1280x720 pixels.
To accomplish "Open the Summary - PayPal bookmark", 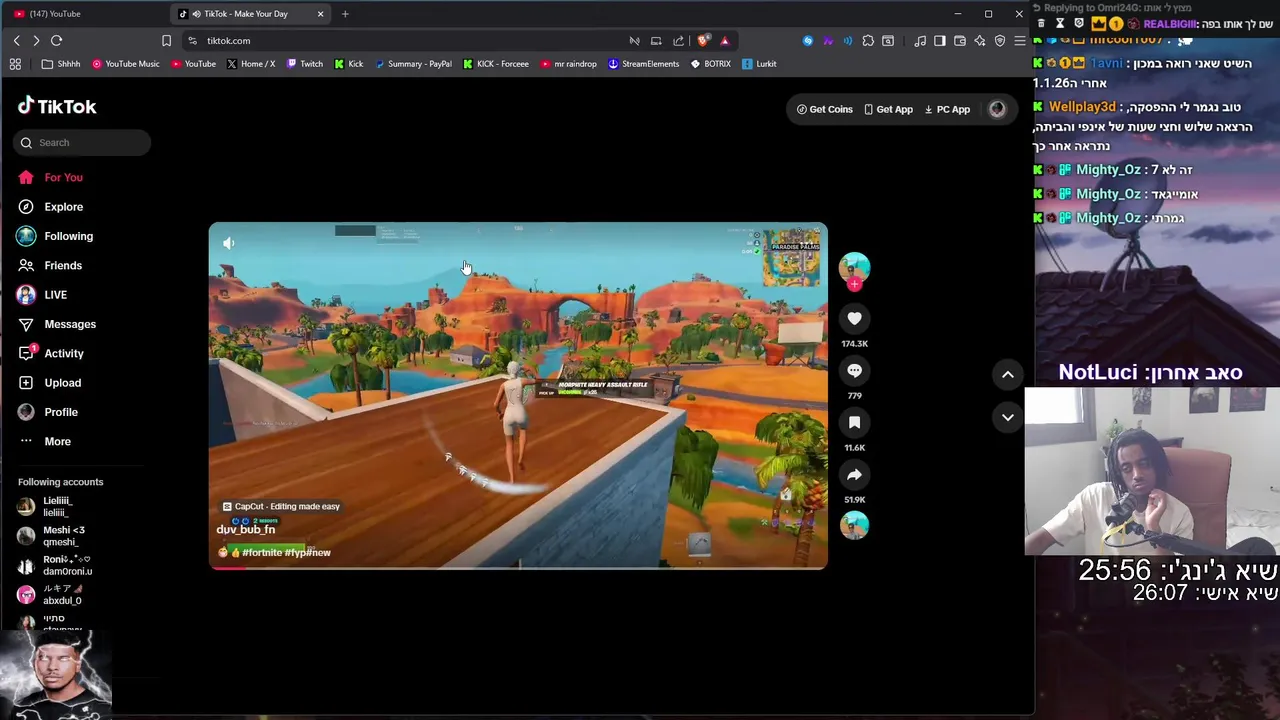I will click(413, 64).
